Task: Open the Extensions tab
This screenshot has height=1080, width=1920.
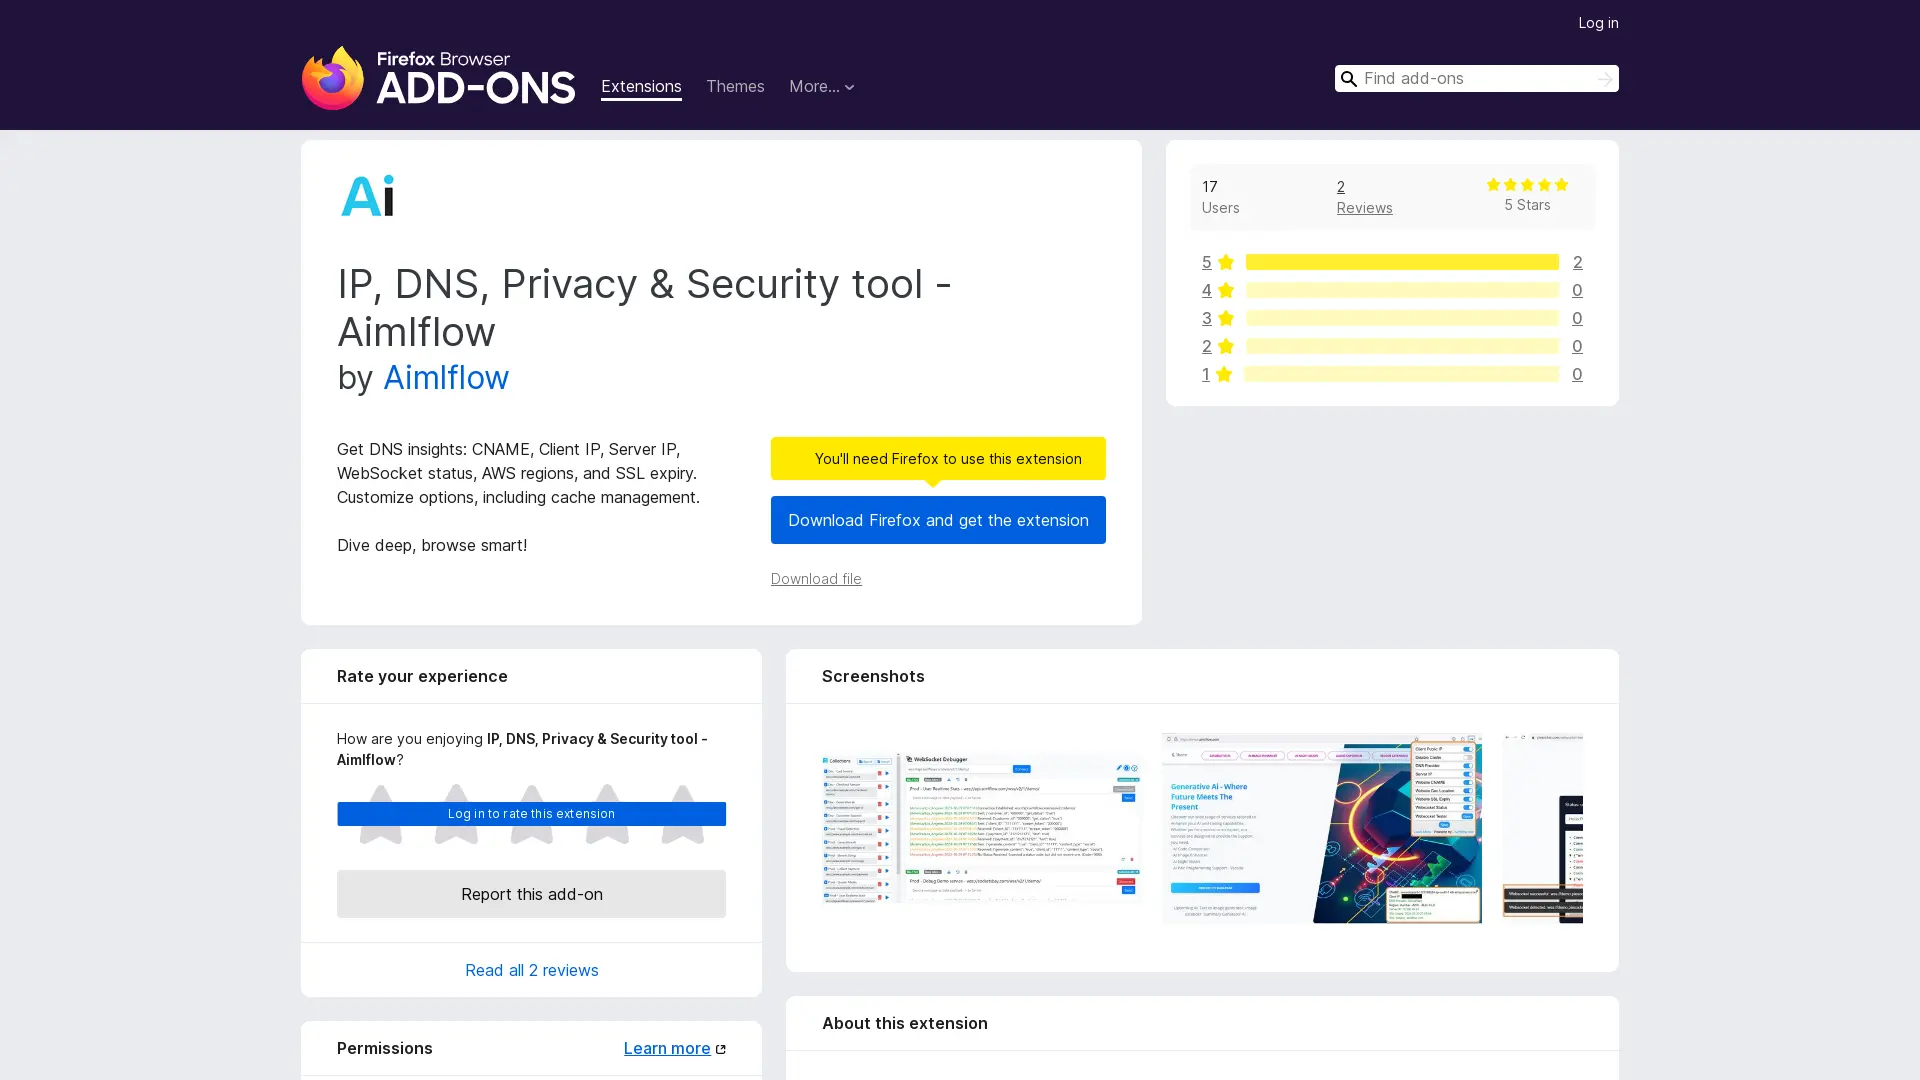Action: (641, 87)
